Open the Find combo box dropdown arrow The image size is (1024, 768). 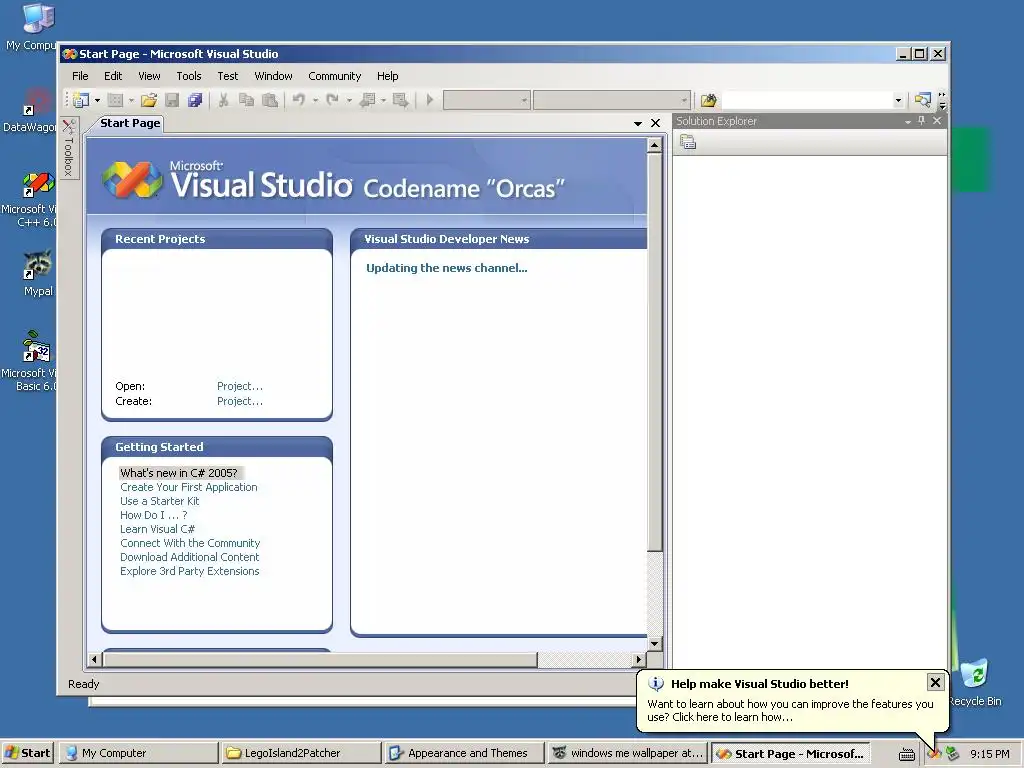tap(898, 100)
